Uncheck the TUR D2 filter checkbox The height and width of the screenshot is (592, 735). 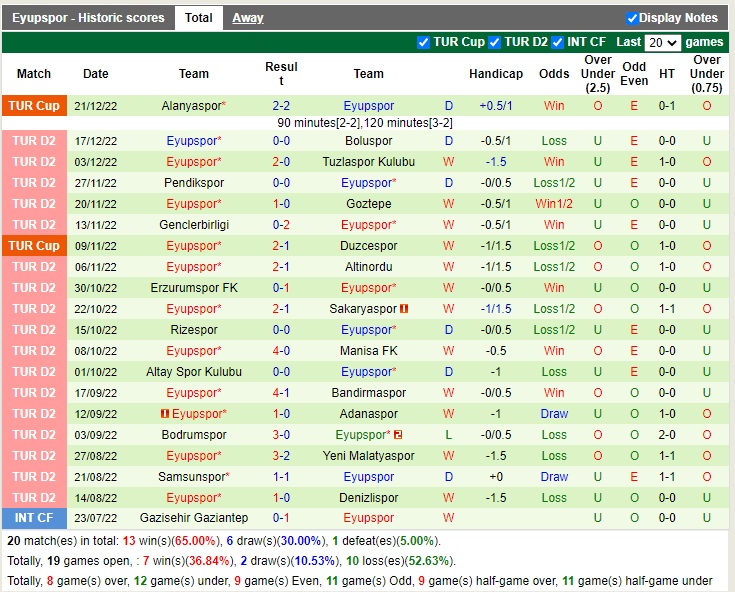click(495, 42)
